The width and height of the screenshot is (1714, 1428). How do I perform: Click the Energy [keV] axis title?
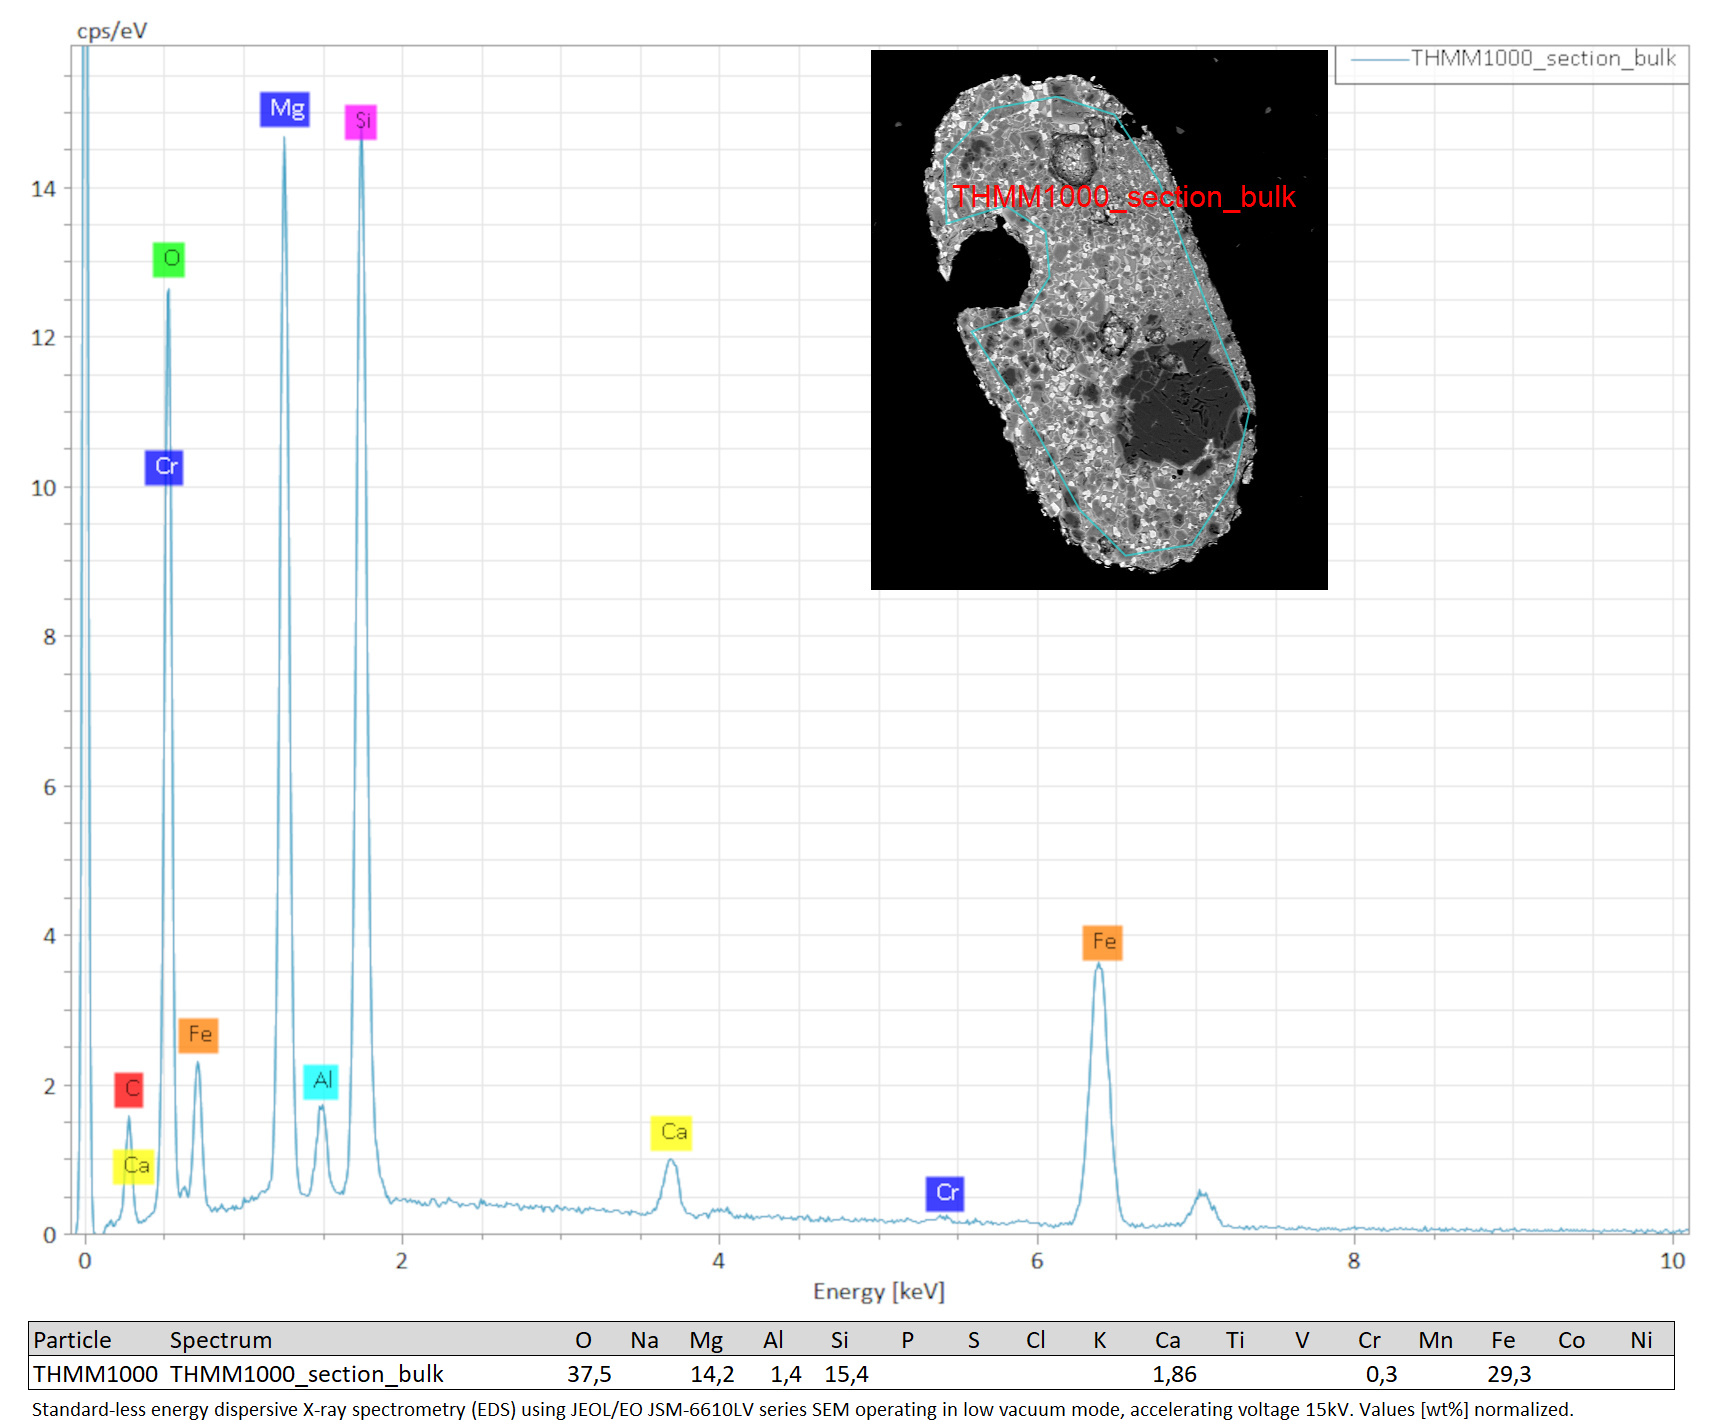[878, 1291]
